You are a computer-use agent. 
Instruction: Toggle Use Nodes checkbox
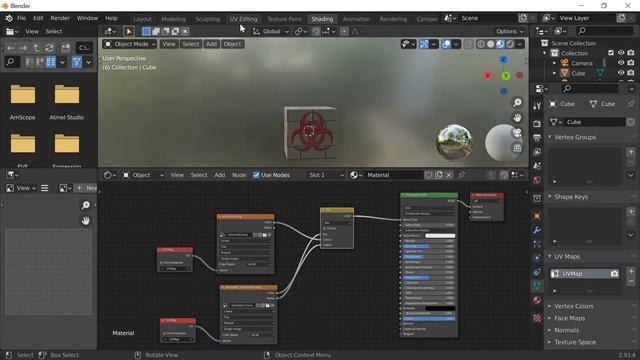click(x=256, y=175)
